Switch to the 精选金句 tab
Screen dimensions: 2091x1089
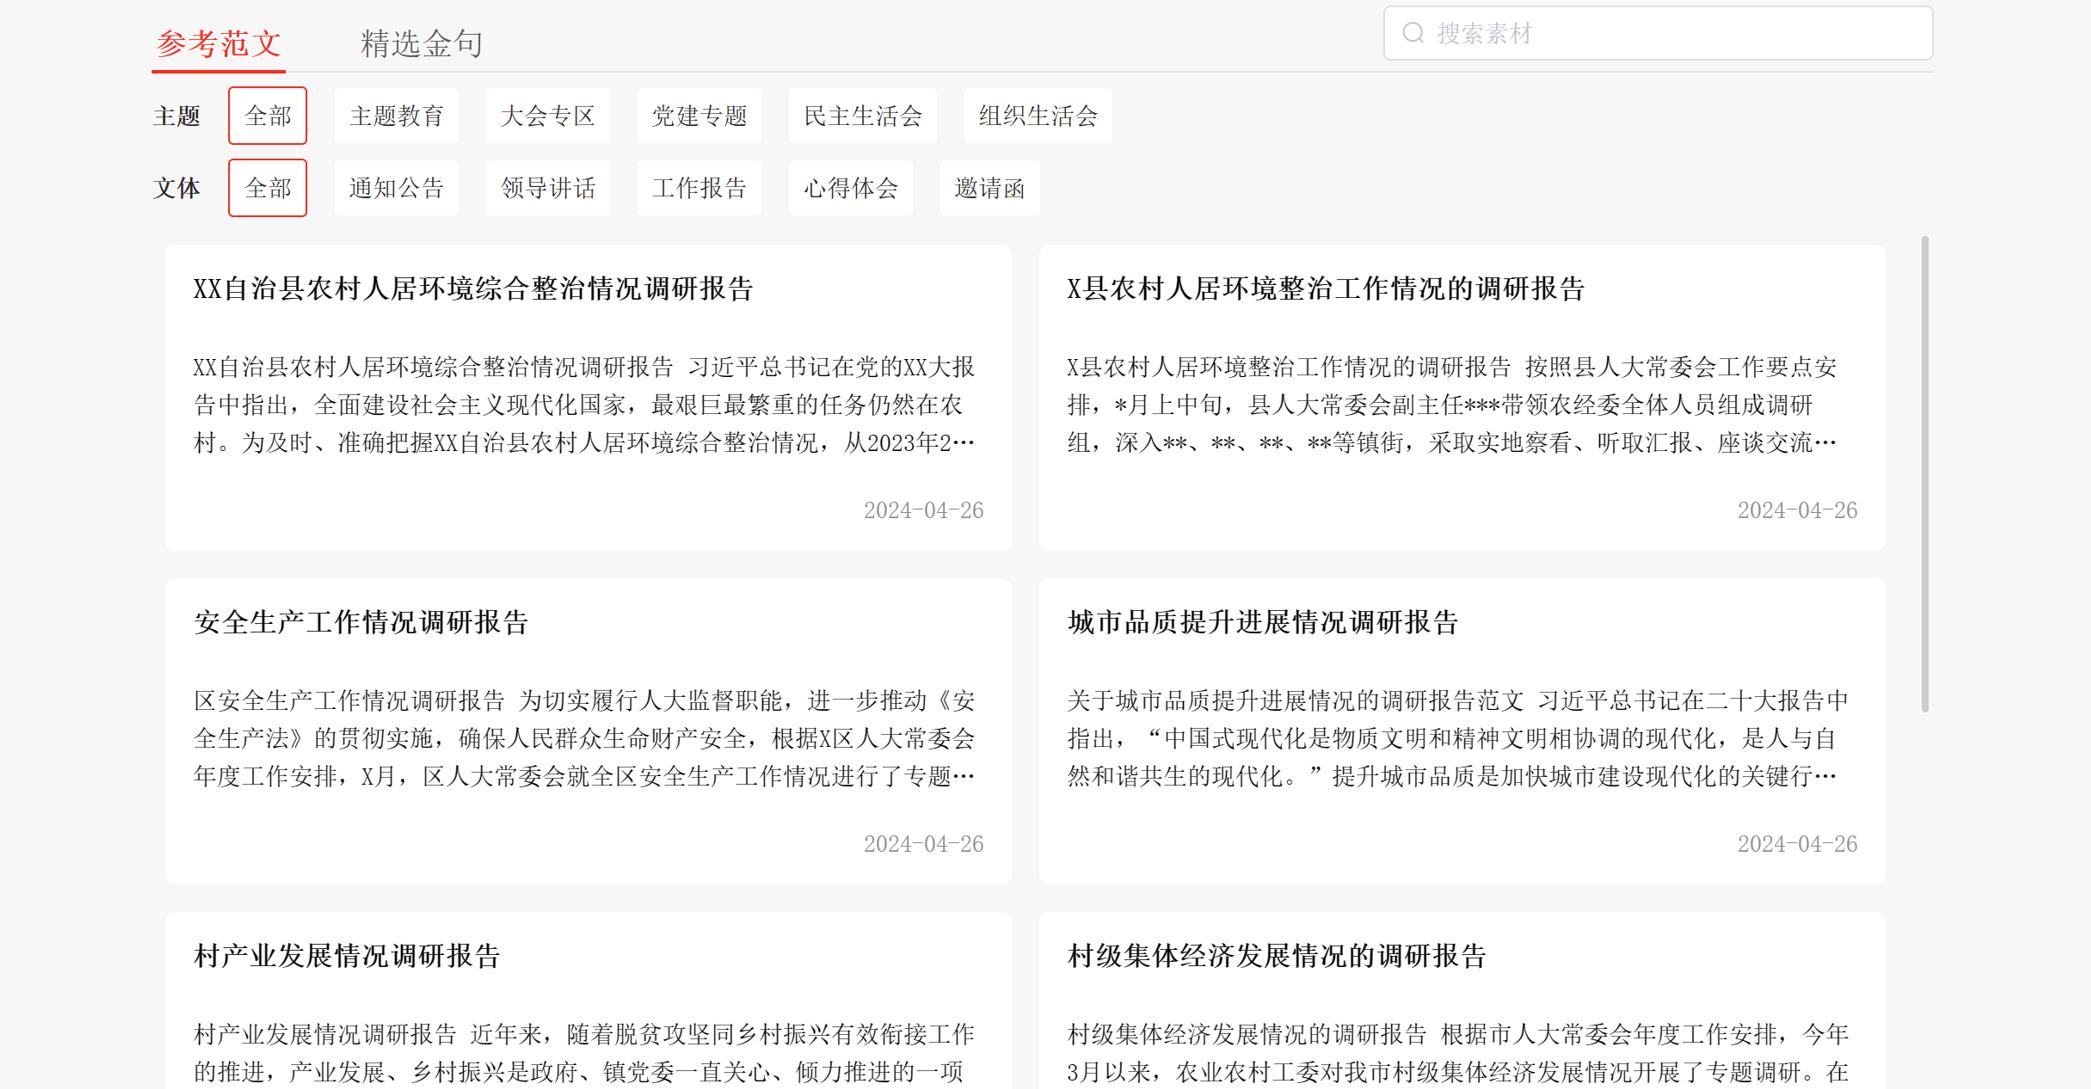[422, 43]
